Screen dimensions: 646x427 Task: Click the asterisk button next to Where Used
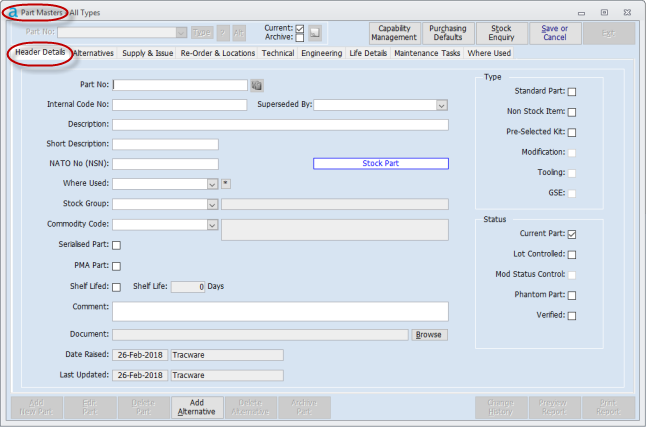[x=225, y=183]
